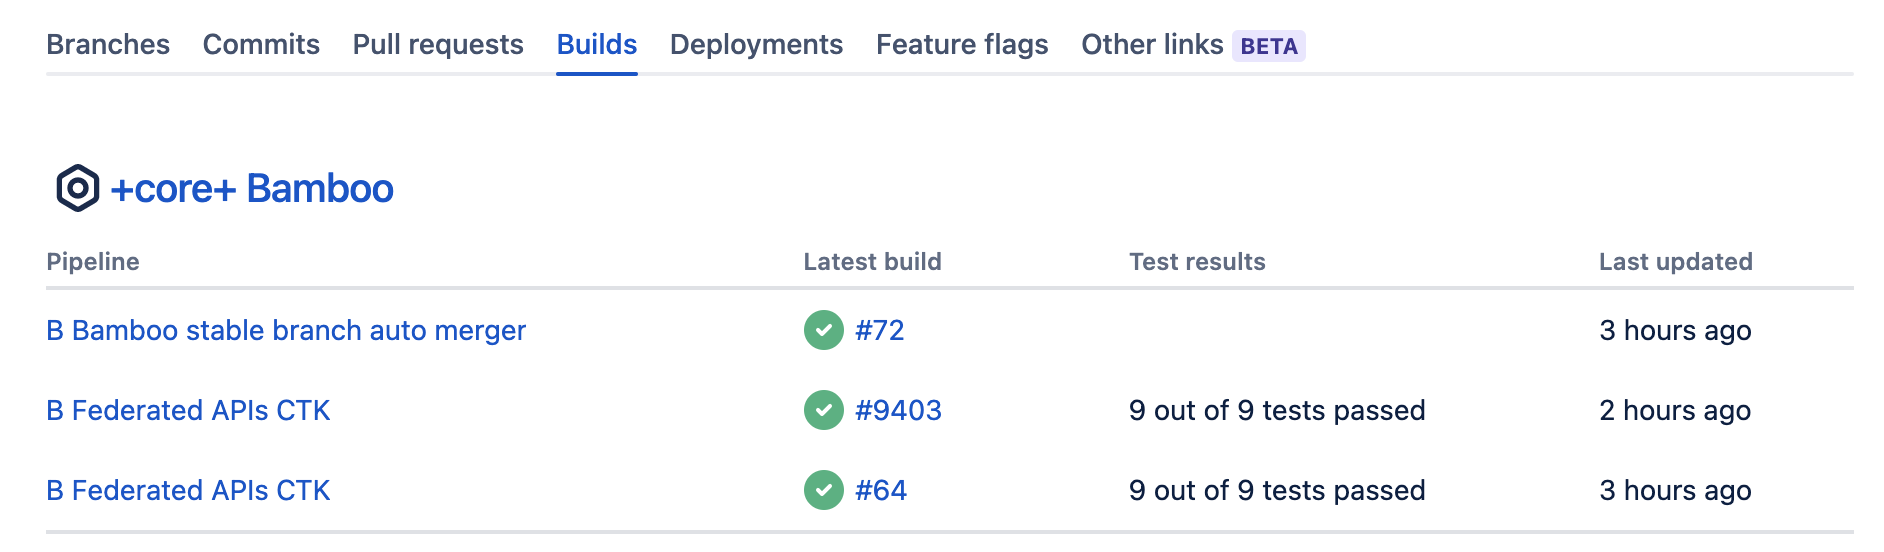1884x552 pixels.
Task: Click the Pipeline column header
Action: [93, 262]
